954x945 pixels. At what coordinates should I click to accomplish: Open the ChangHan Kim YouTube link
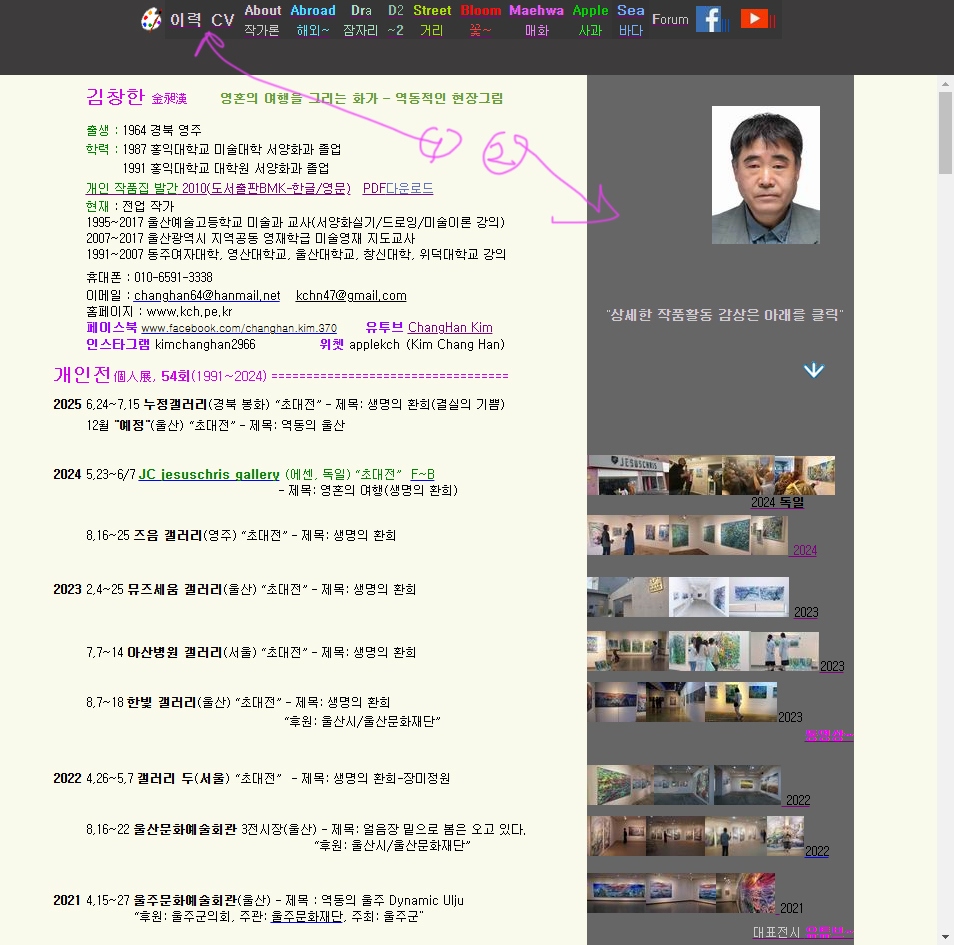click(450, 327)
